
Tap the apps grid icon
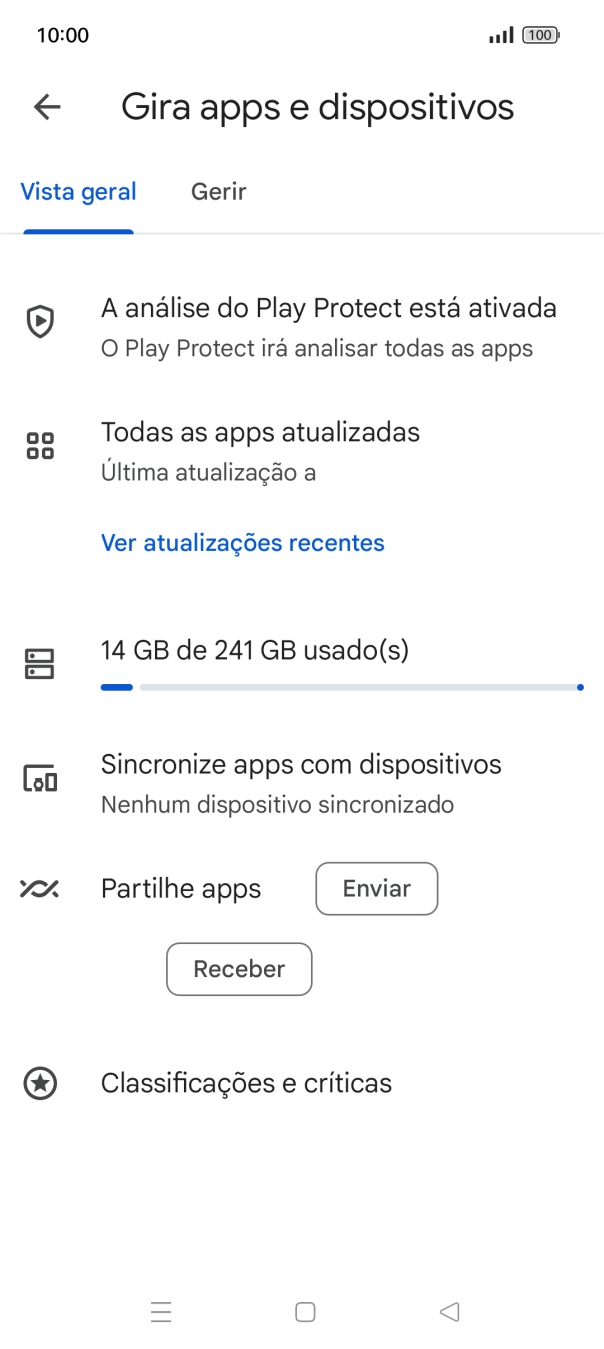coord(40,446)
